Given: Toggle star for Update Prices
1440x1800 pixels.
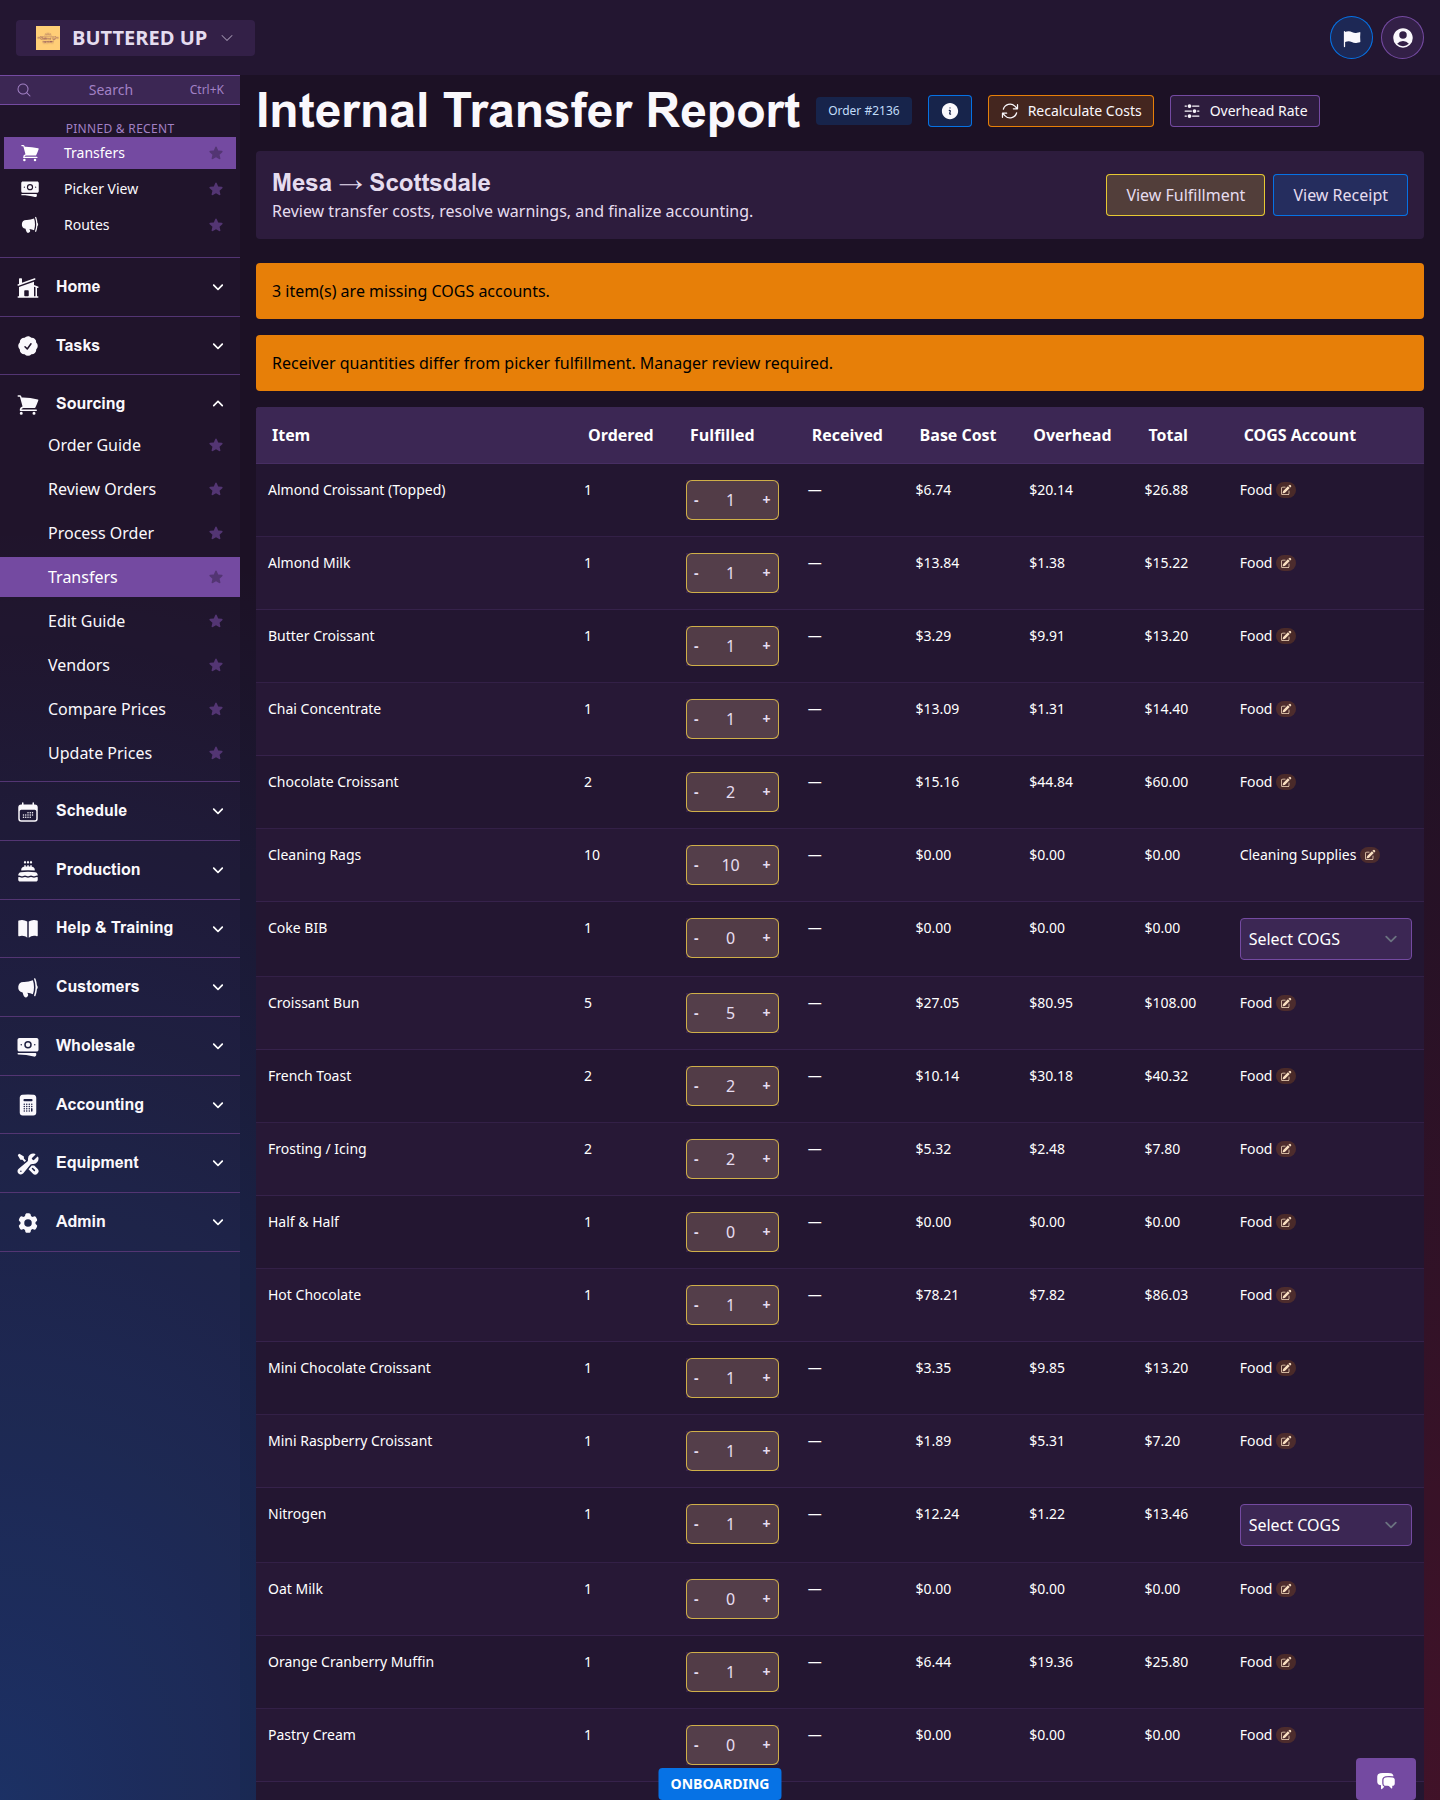Looking at the screenshot, I should point(216,753).
